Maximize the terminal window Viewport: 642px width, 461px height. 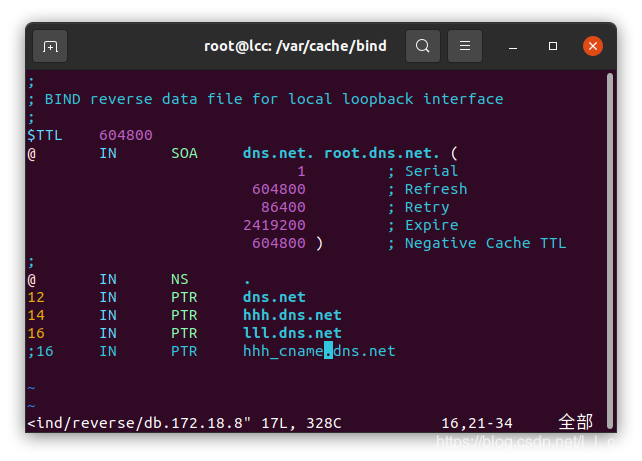[553, 46]
